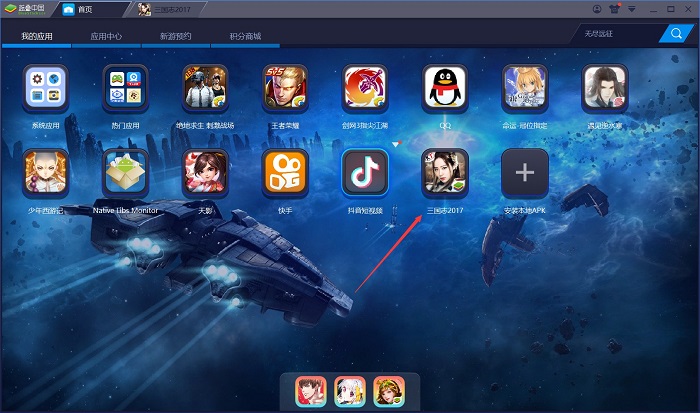The height and width of the screenshot is (413, 700).
Task: Open the first dock game with brown-haired character
Action: point(311,391)
